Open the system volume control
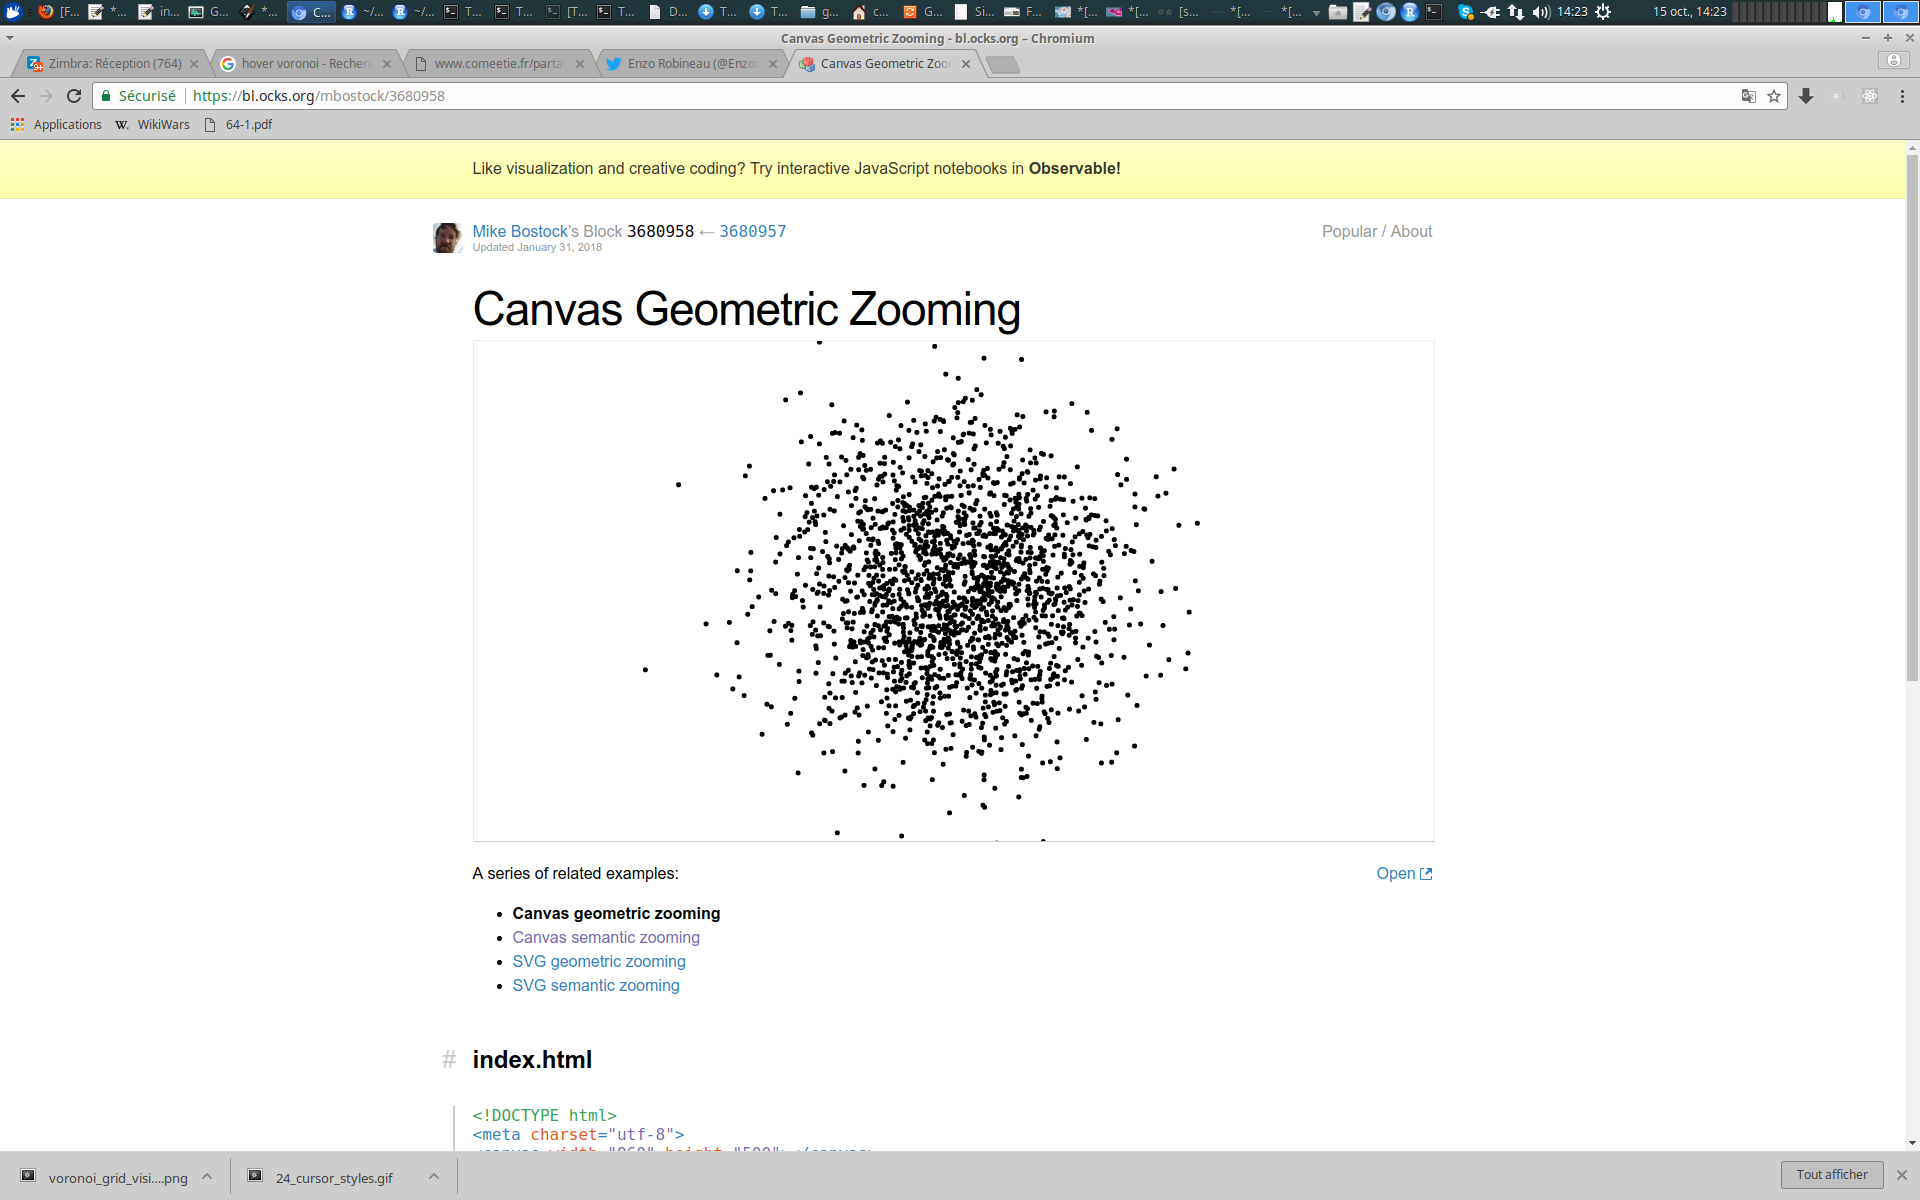1920x1200 pixels. click(1540, 12)
